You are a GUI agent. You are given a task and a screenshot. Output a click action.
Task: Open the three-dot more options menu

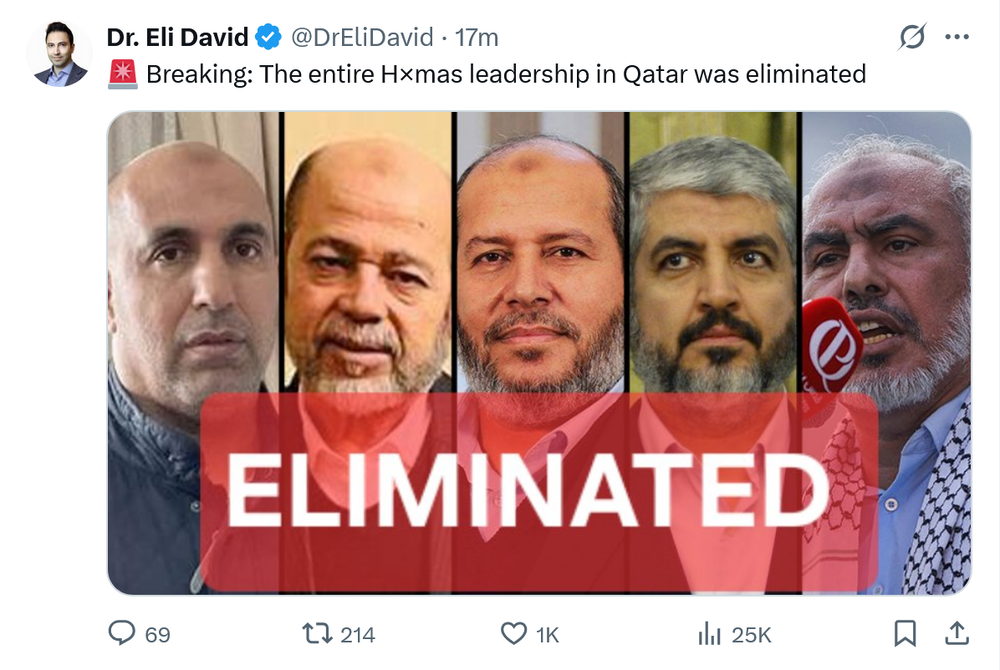pyautogui.click(x=957, y=37)
